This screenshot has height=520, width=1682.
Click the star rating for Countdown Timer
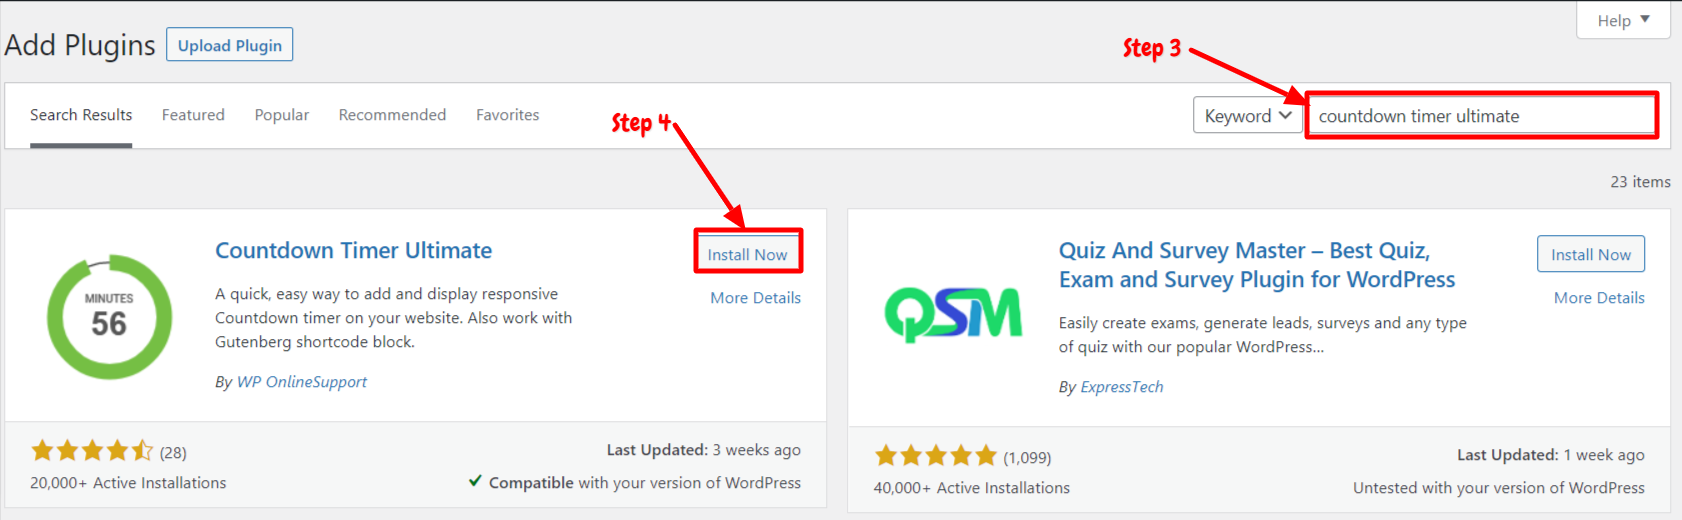pyautogui.click(x=92, y=451)
